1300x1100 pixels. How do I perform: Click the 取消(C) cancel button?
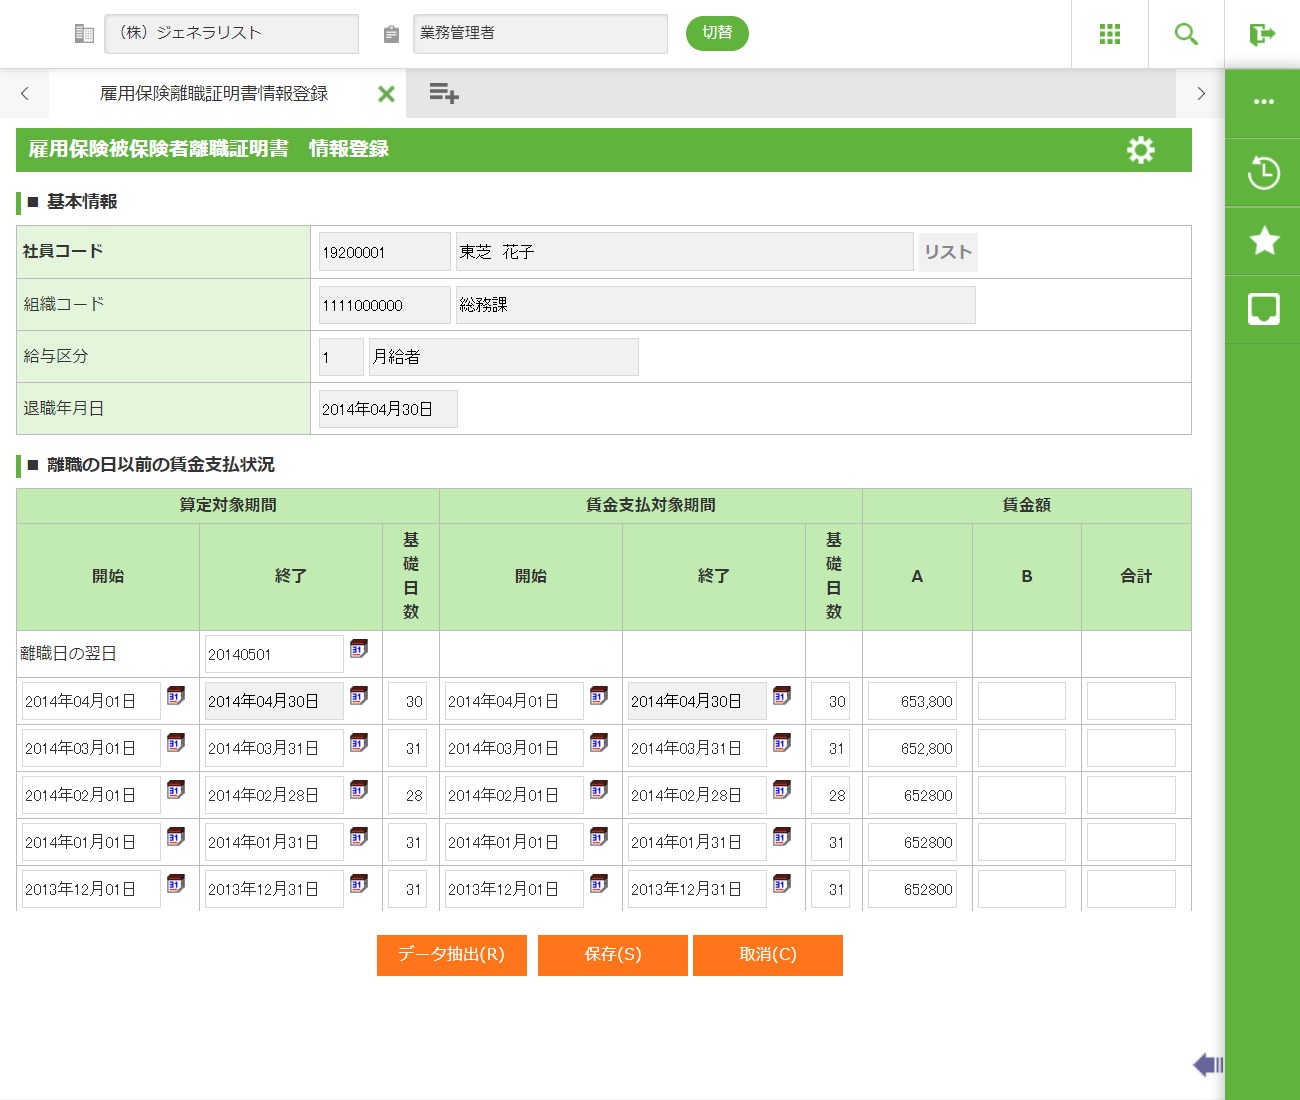coord(767,955)
